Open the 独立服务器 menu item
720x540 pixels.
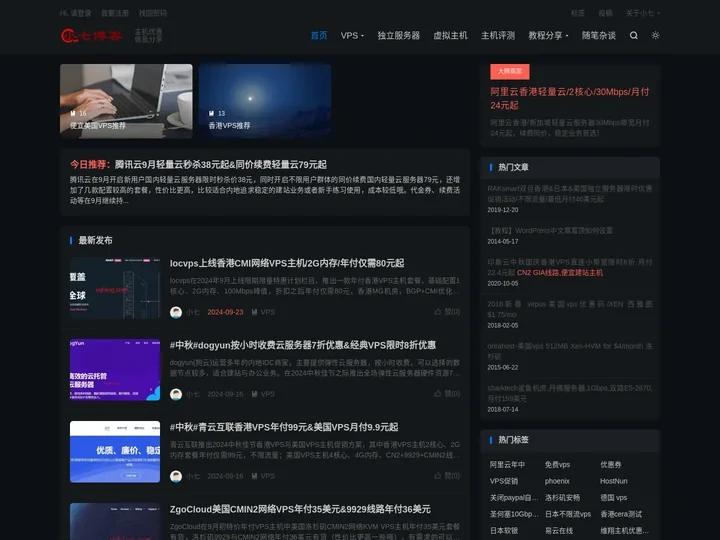tap(399, 35)
